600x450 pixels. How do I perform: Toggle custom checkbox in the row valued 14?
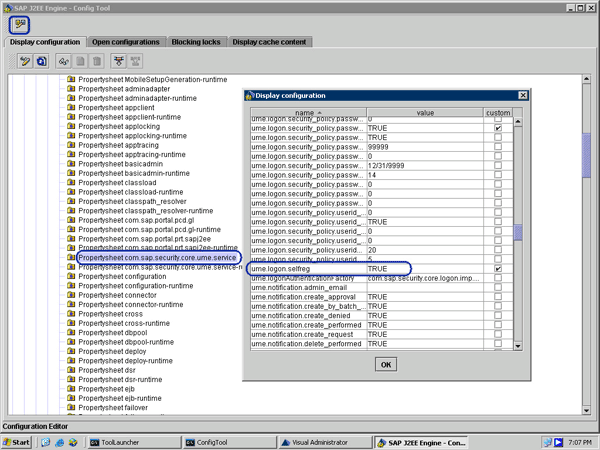click(x=498, y=175)
